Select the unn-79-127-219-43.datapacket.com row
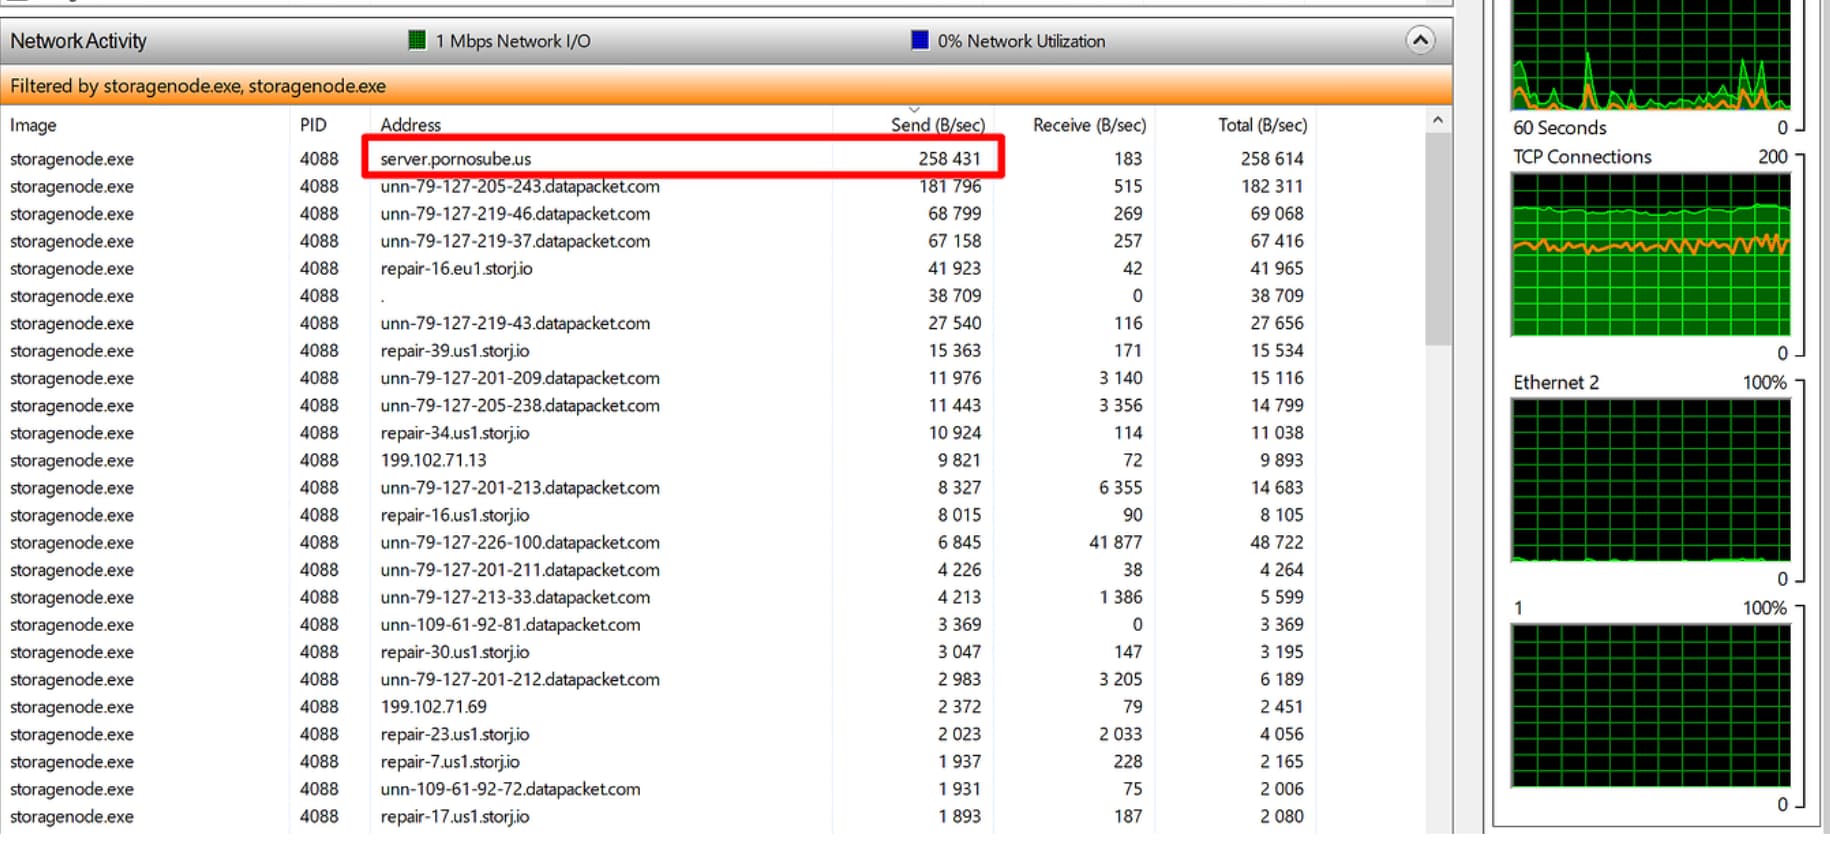 660,323
